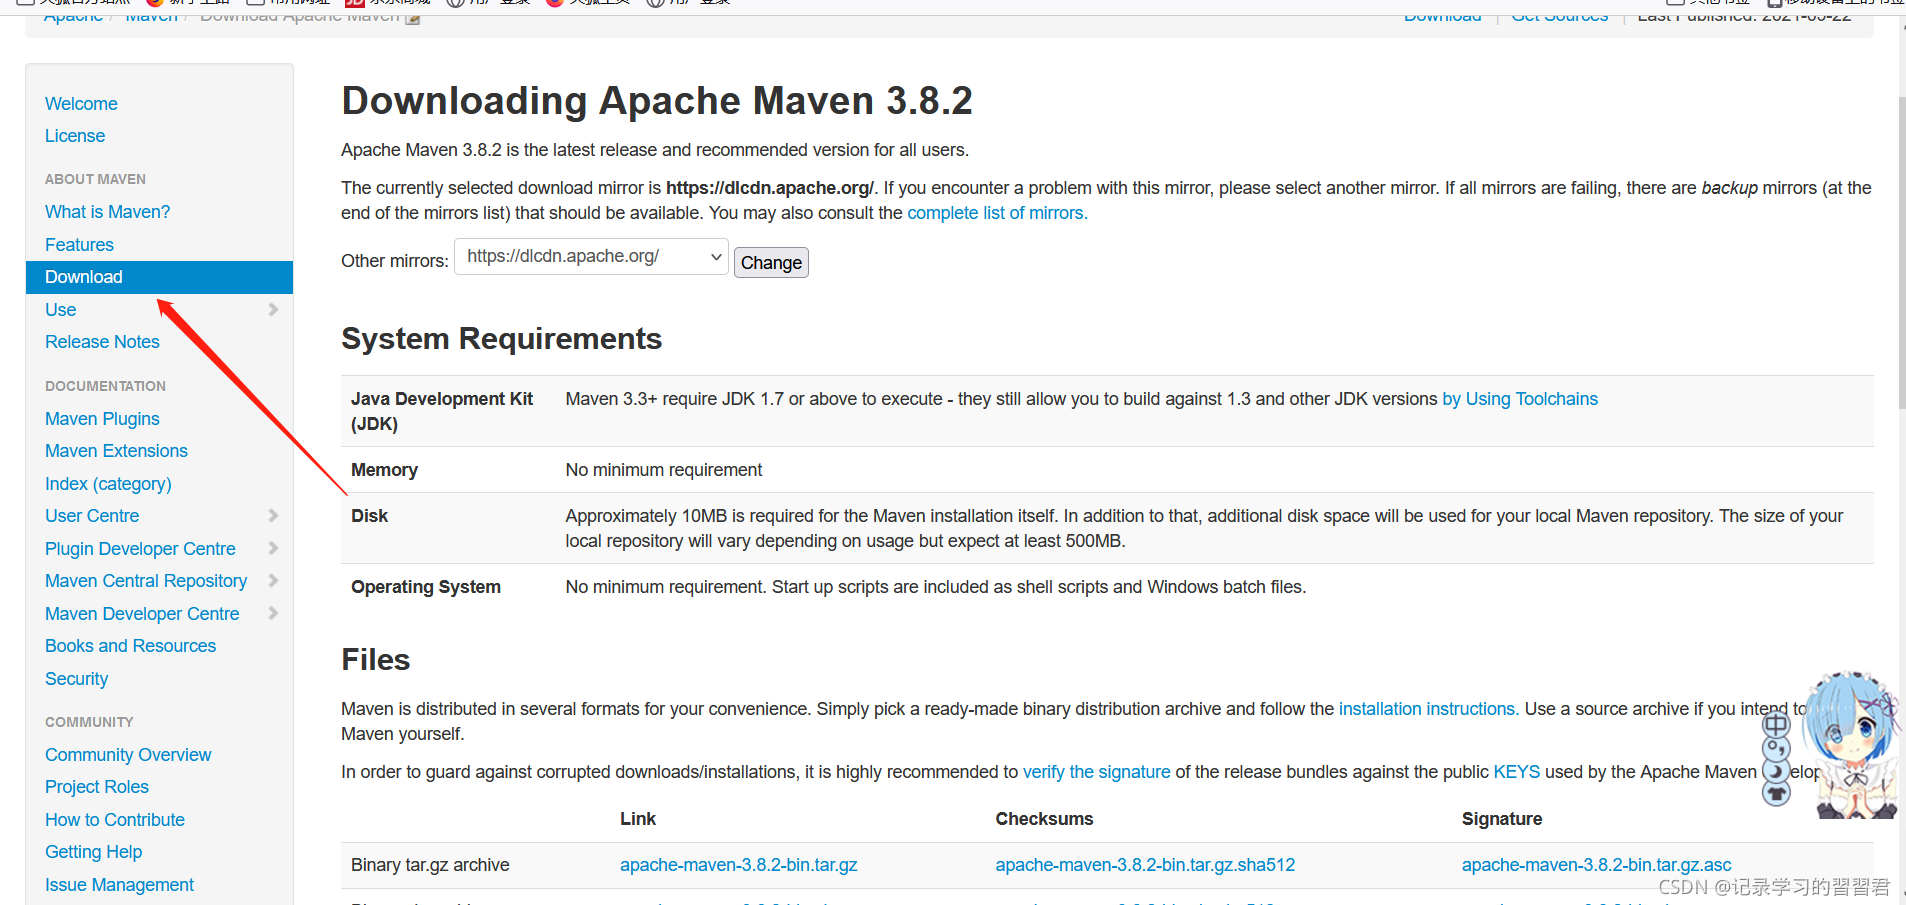Open Maven Extensions link
Image resolution: width=1906 pixels, height=905 pixels.
116,451
